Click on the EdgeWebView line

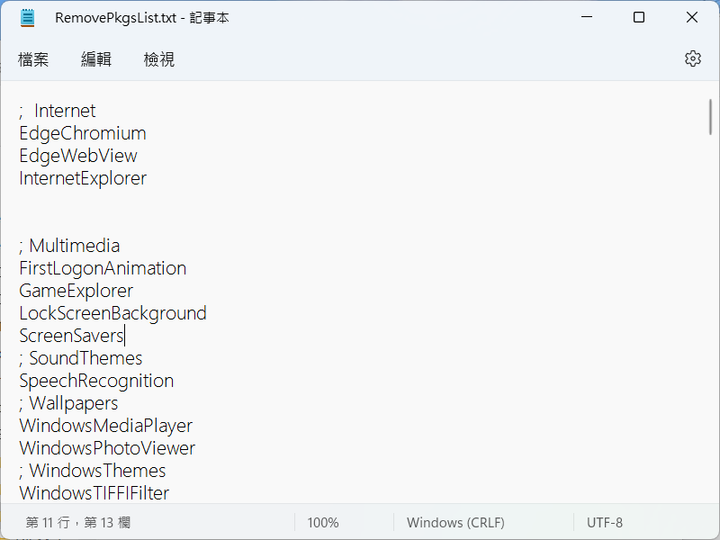tap(78, 156)
